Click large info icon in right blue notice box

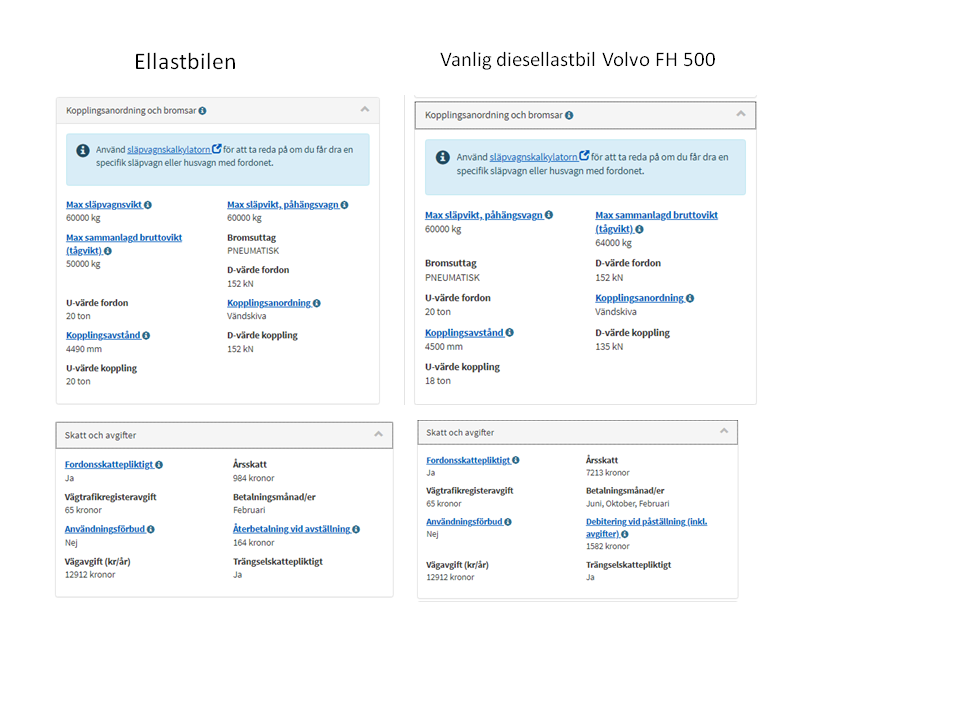click(x=443, y=157)
